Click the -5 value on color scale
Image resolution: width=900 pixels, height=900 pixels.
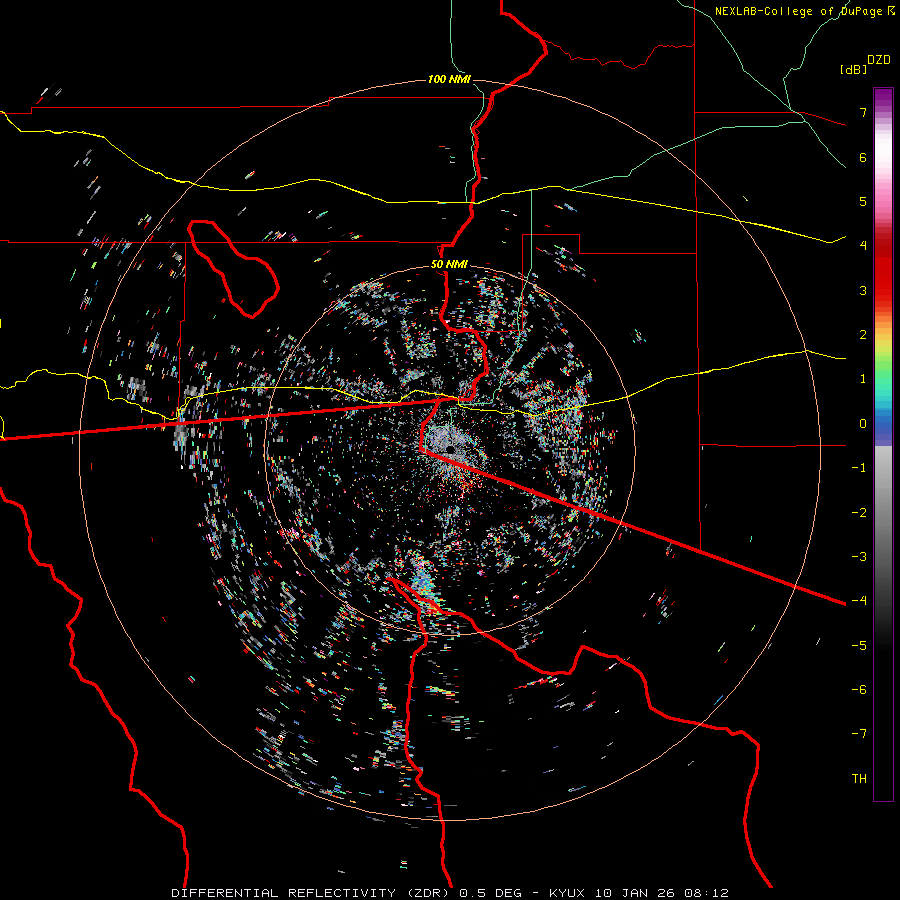(859, 646)
